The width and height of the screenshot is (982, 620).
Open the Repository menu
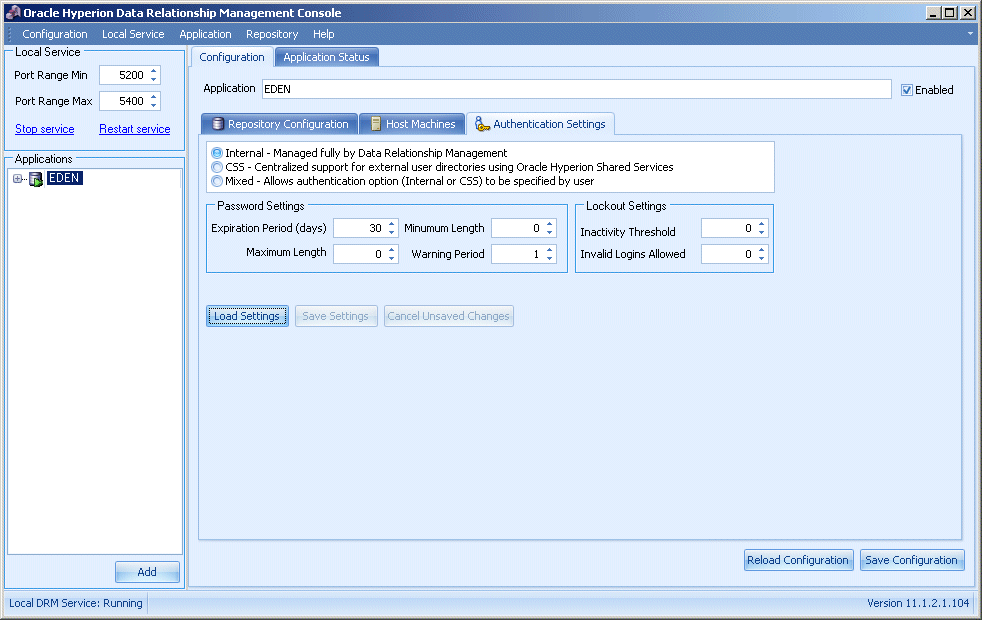(272, 34)
